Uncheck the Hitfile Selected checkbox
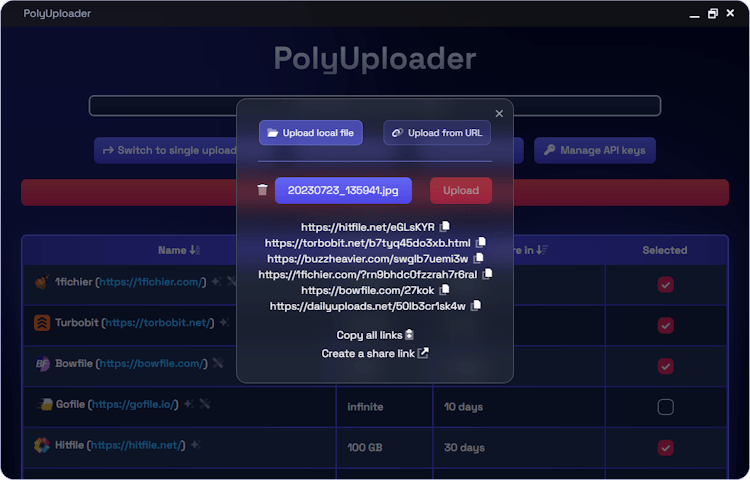This screenshot has width=750, height=480. 665,447
